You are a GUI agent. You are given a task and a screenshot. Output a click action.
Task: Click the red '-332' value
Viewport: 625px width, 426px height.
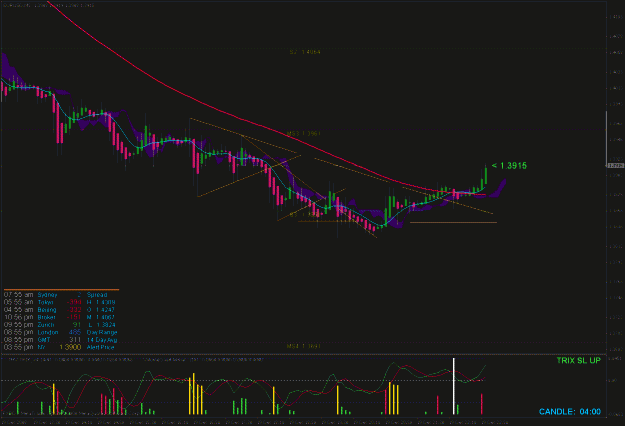click(x=74, y=310)
